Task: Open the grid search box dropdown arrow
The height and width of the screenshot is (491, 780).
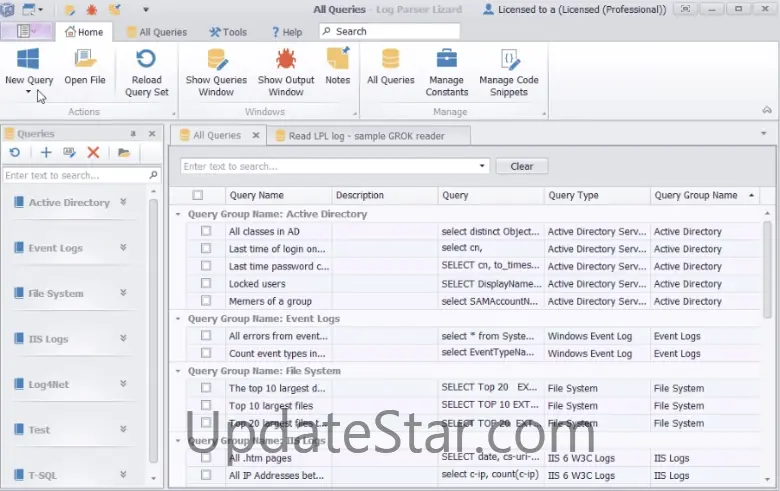Action: click(x=482, y=166)
